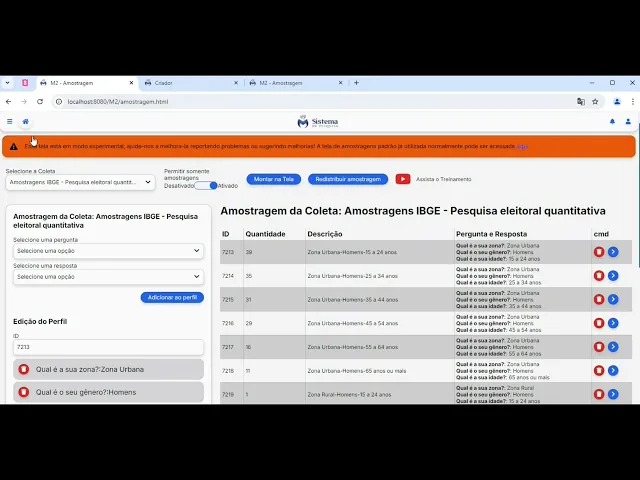Click 'Zona Urbana-Homens-35 a 44 anos' cell
The image size is (640, 480).
(x=380, y=300)
